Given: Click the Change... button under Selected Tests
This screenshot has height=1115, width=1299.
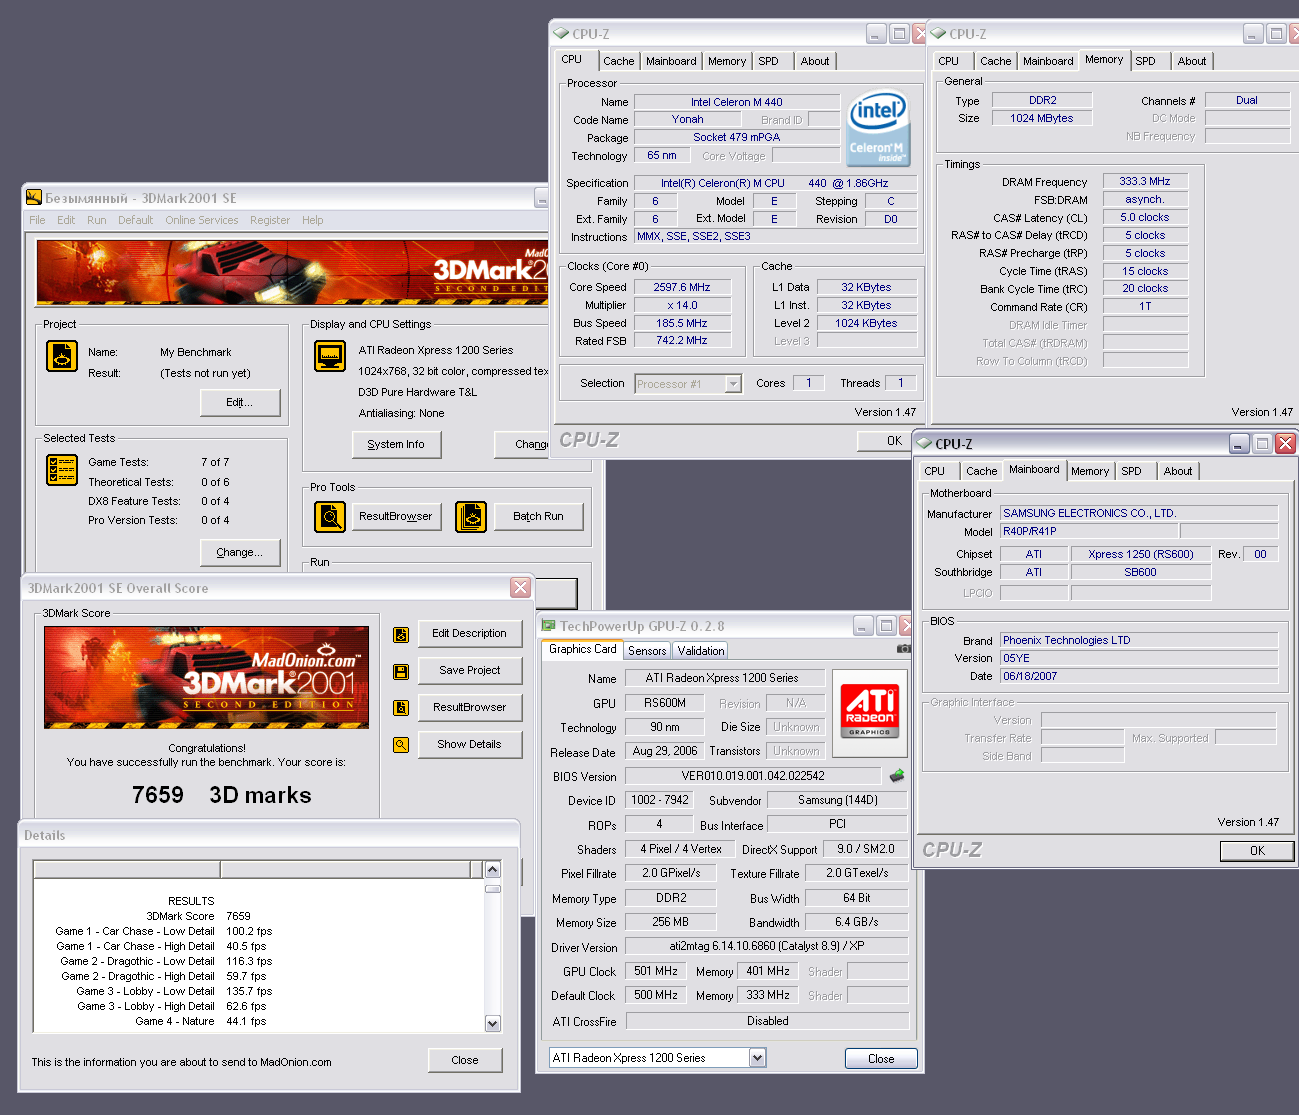Looking at the screenshot, I should 240,552.
